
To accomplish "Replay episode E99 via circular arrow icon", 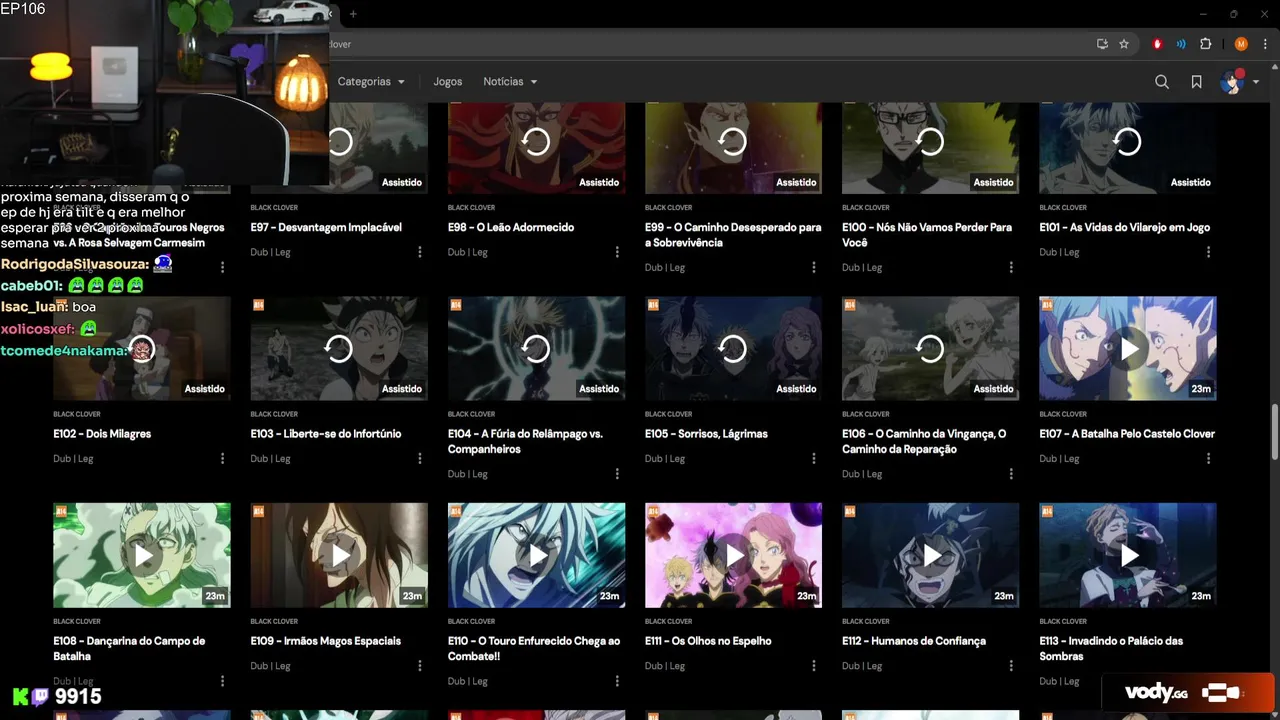I will [733, 142].
